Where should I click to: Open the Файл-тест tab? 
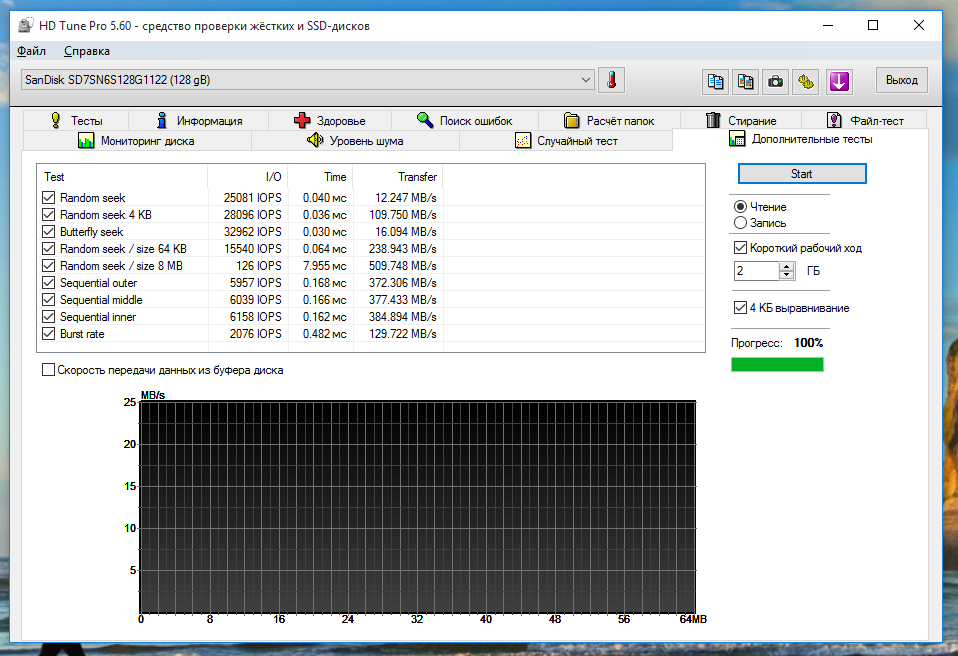click(x=865, y=120)
